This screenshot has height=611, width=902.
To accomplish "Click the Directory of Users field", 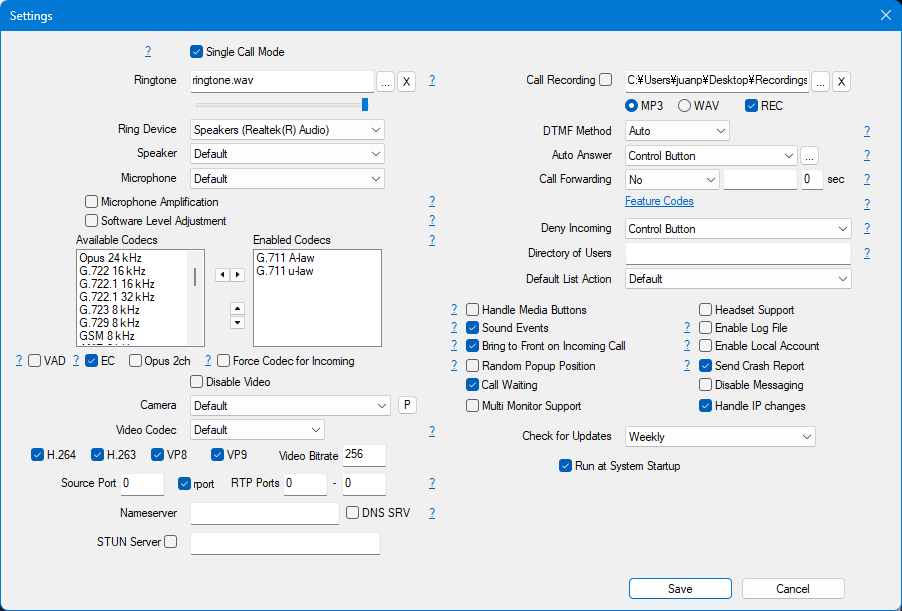I will point(738,253).
